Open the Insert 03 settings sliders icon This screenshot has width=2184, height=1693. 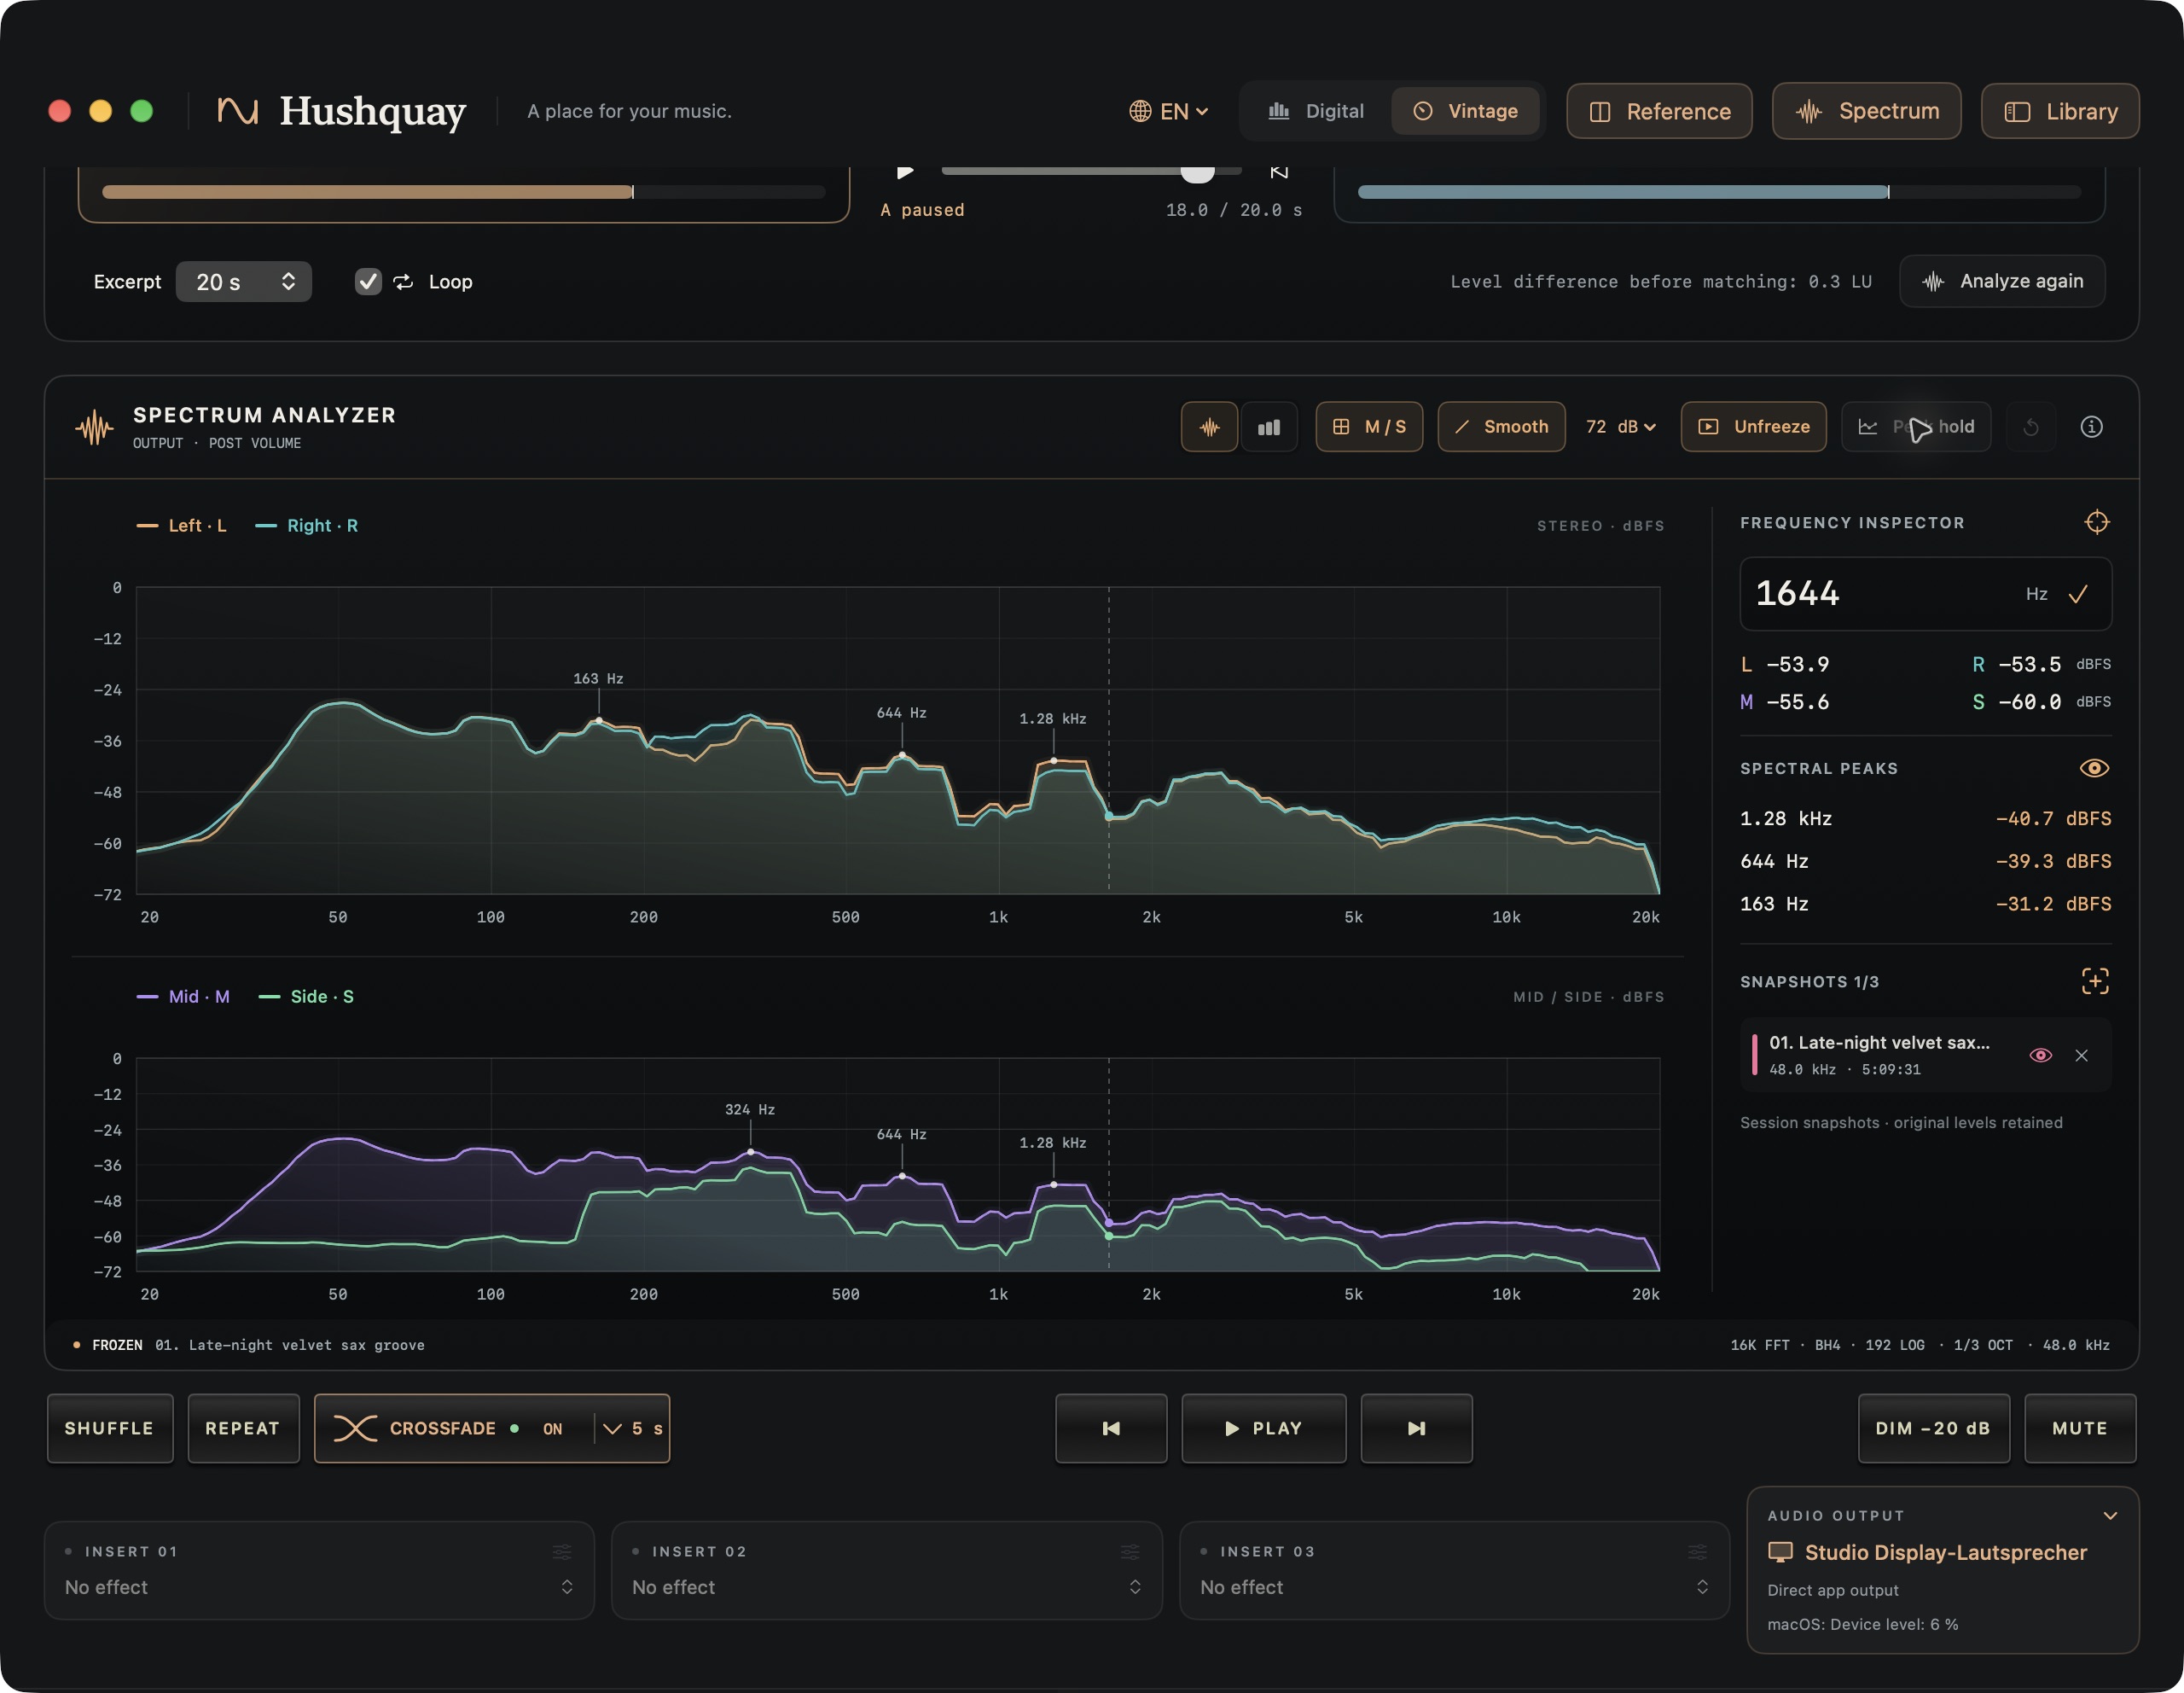(1697, 1551)
